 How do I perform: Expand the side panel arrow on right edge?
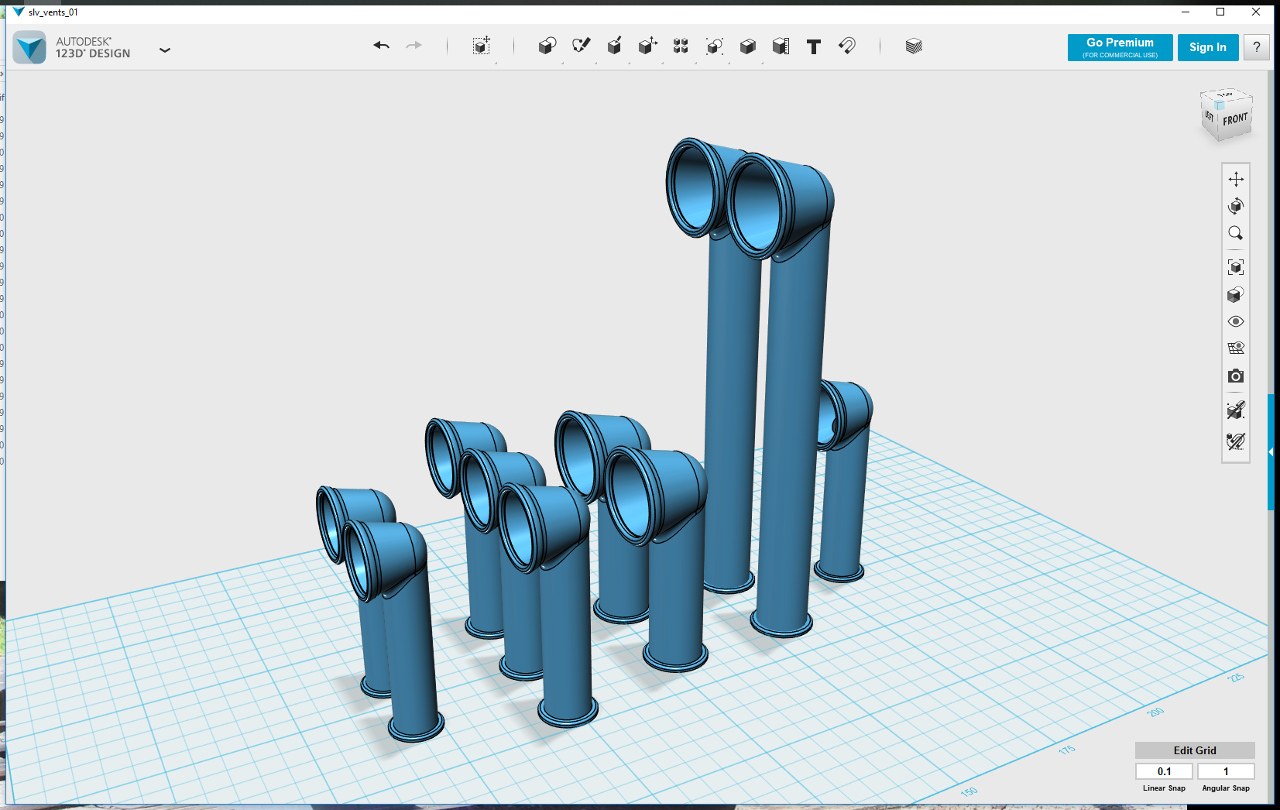(1272, 452)
